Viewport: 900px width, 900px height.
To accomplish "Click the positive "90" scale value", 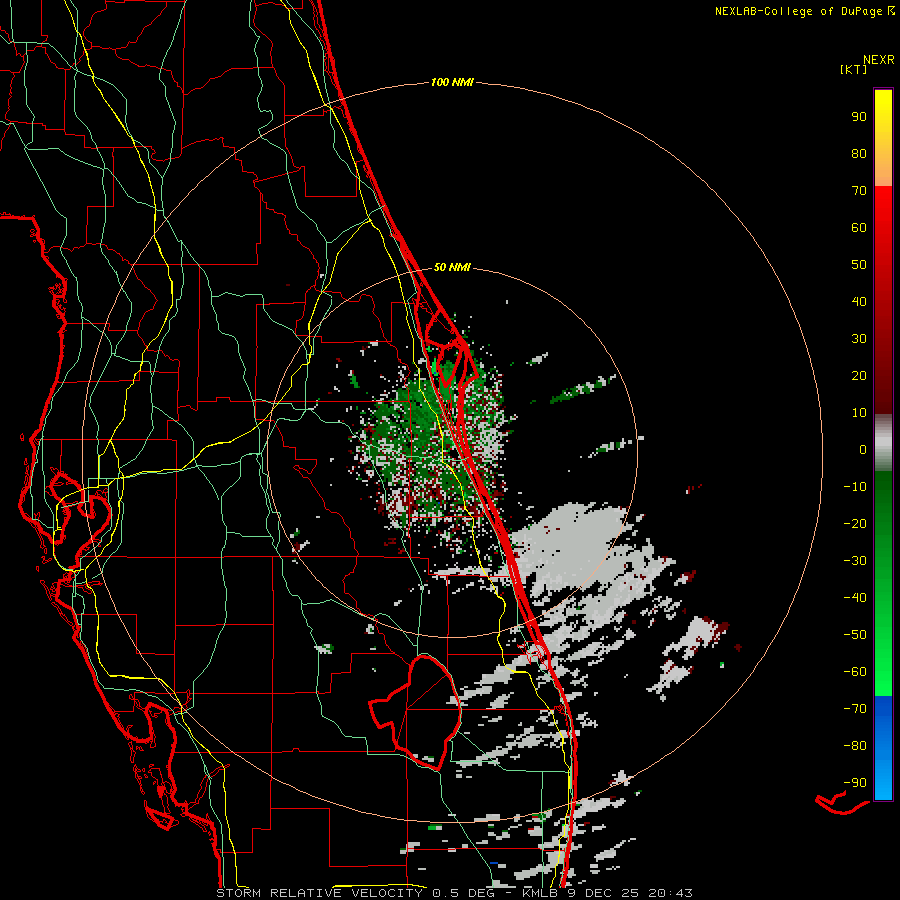I will (859, 117).
